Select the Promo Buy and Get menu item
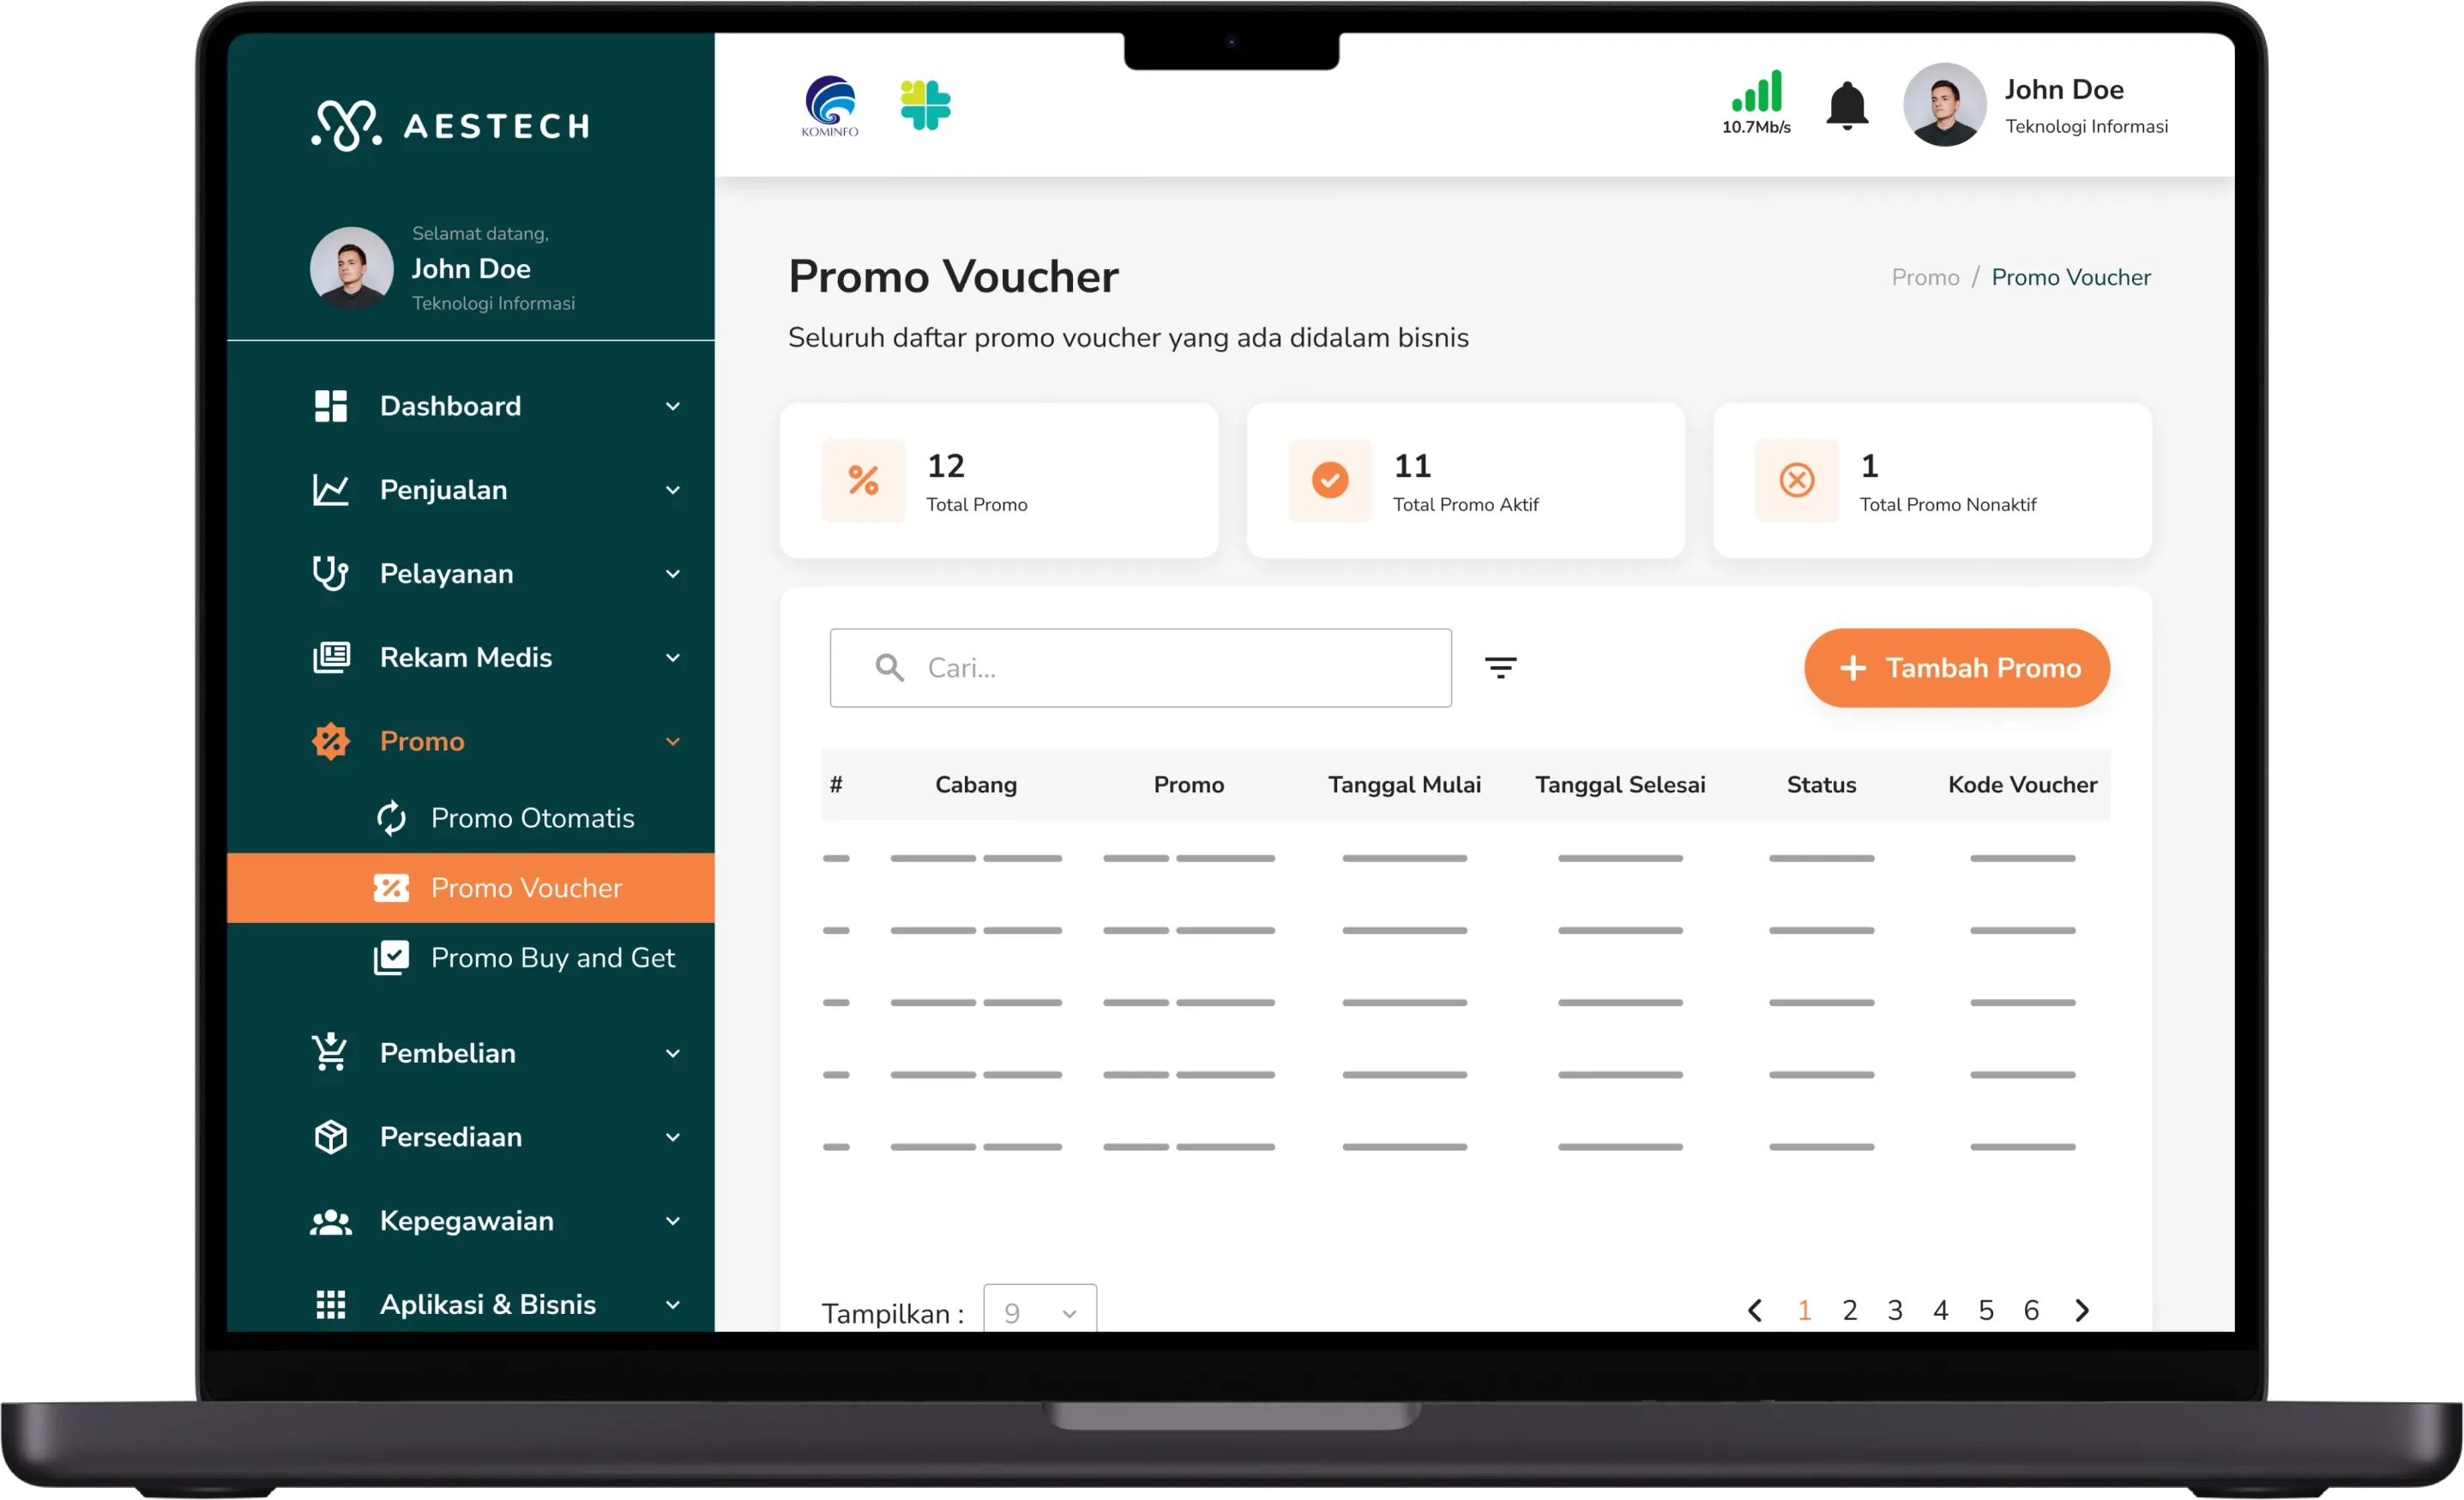 click(x=528, y=956)
